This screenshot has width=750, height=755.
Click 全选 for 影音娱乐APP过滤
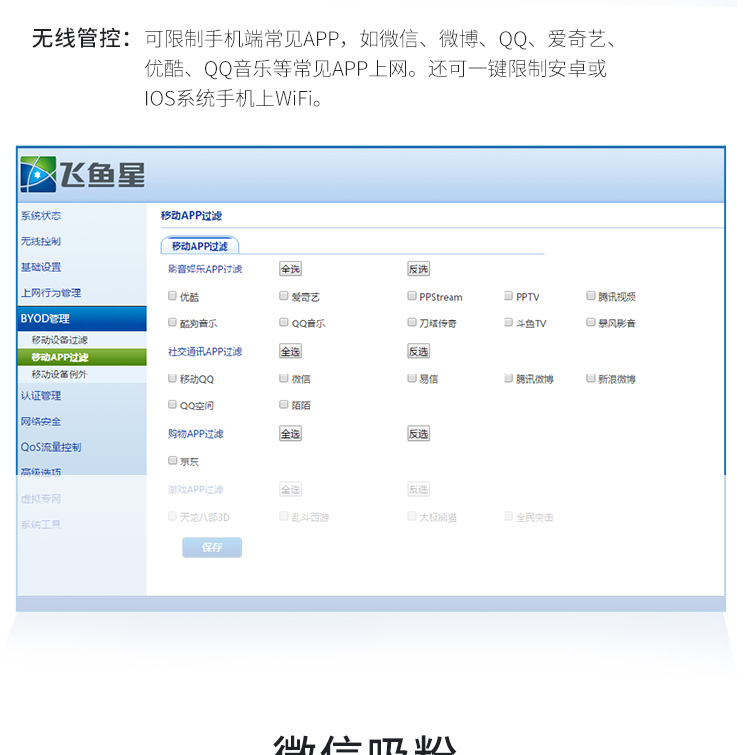click(x=290, y=269)
